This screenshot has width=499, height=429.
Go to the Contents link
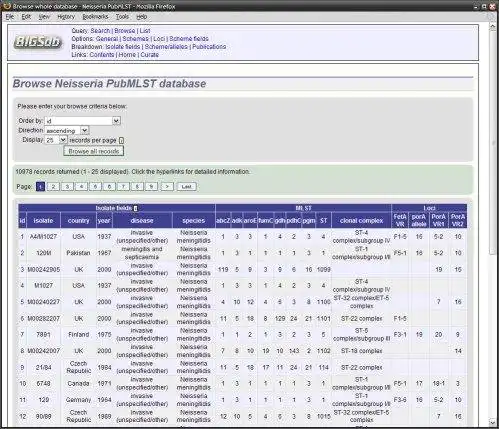coord(102,55)
